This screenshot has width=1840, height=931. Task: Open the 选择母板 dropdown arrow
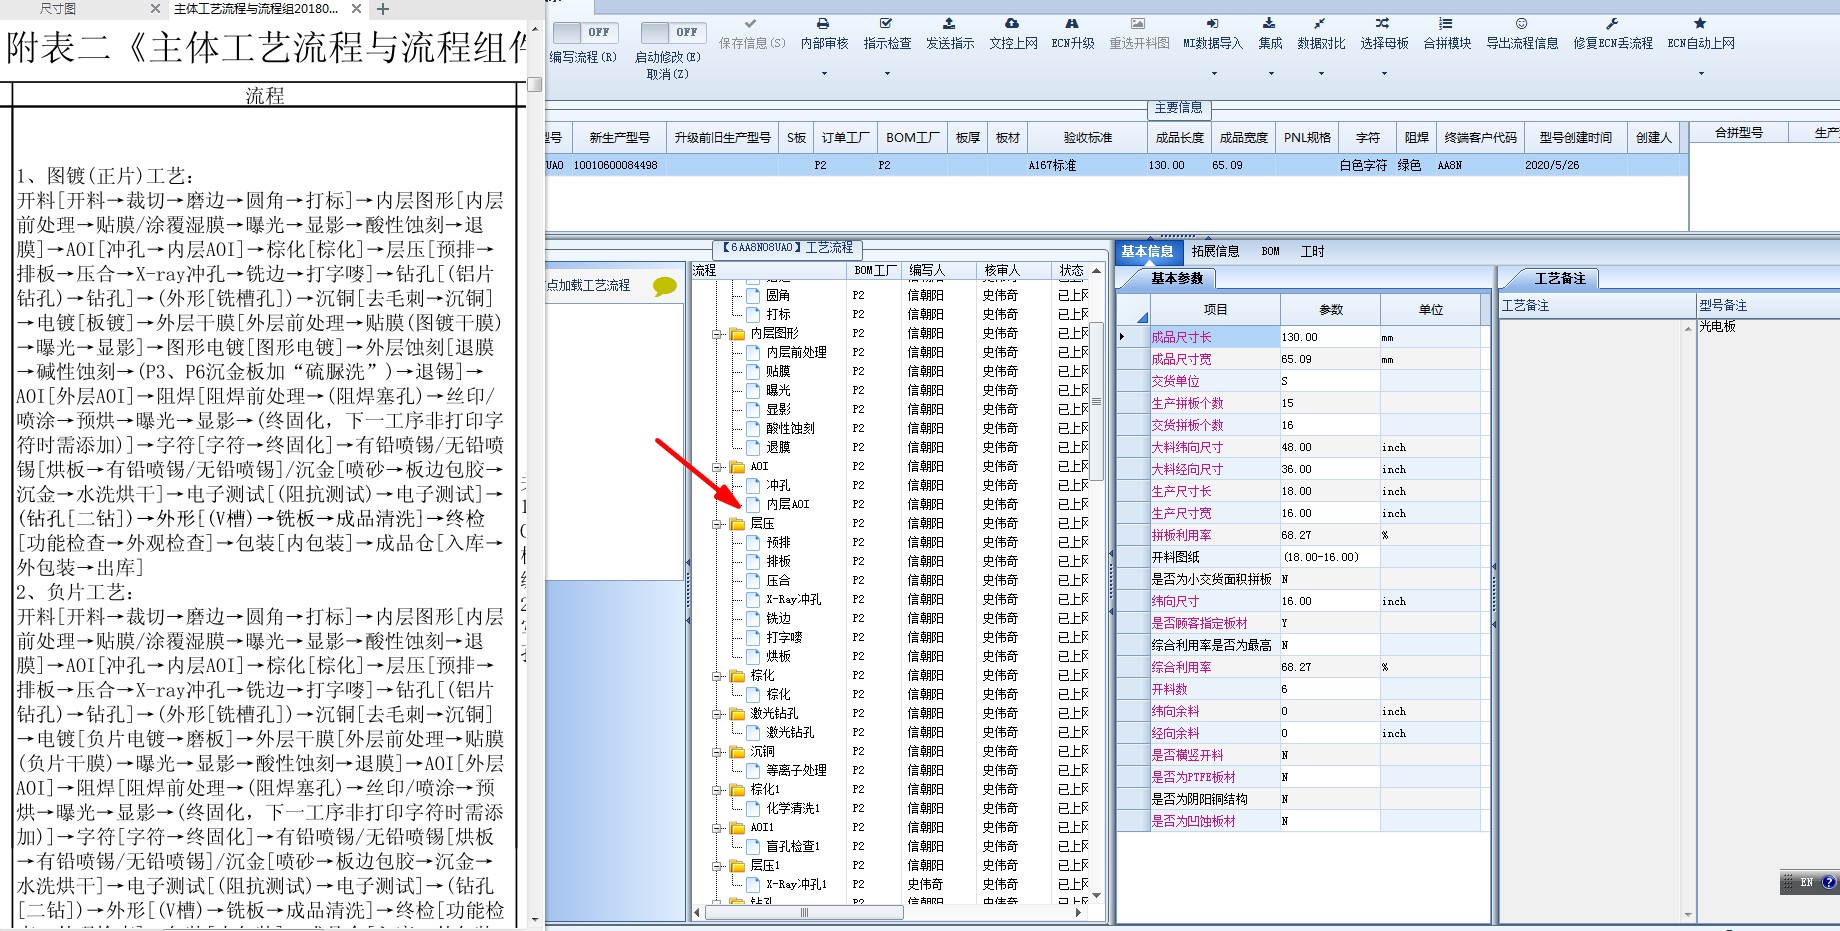click(x=1384, y=73)
